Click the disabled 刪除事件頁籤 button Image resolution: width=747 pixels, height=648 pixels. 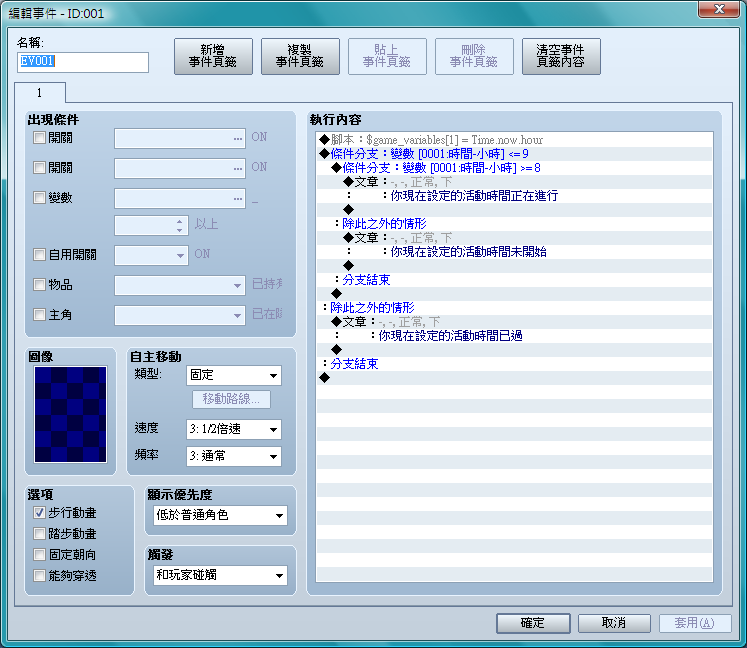pyautogui.click(x=474, y=56)
